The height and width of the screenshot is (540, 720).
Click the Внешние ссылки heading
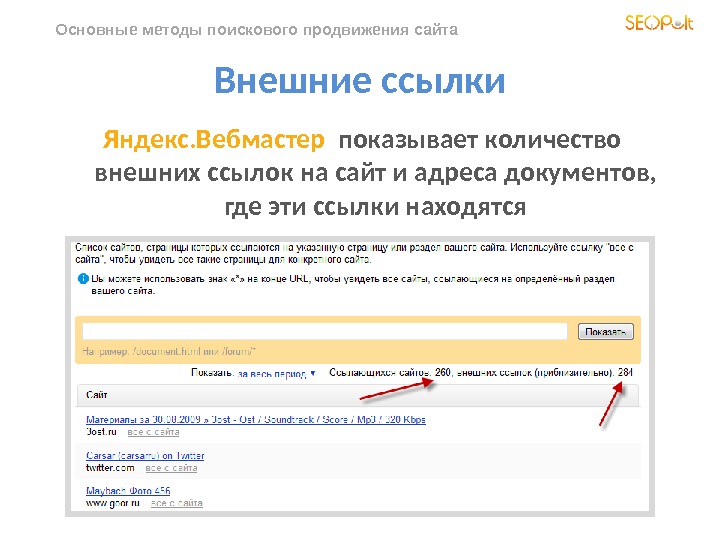tap(360, 80)
